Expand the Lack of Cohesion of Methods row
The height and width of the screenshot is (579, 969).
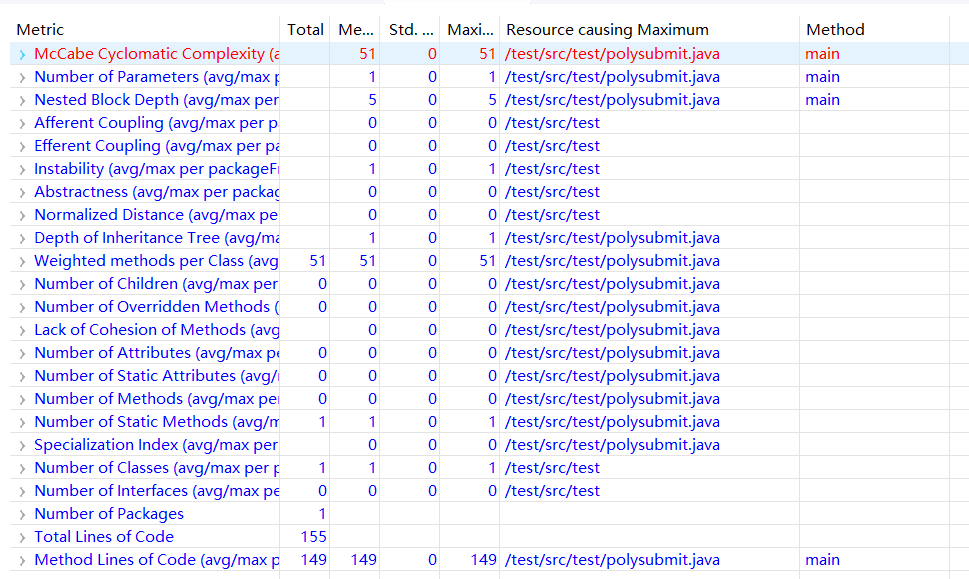click(22, 330)
